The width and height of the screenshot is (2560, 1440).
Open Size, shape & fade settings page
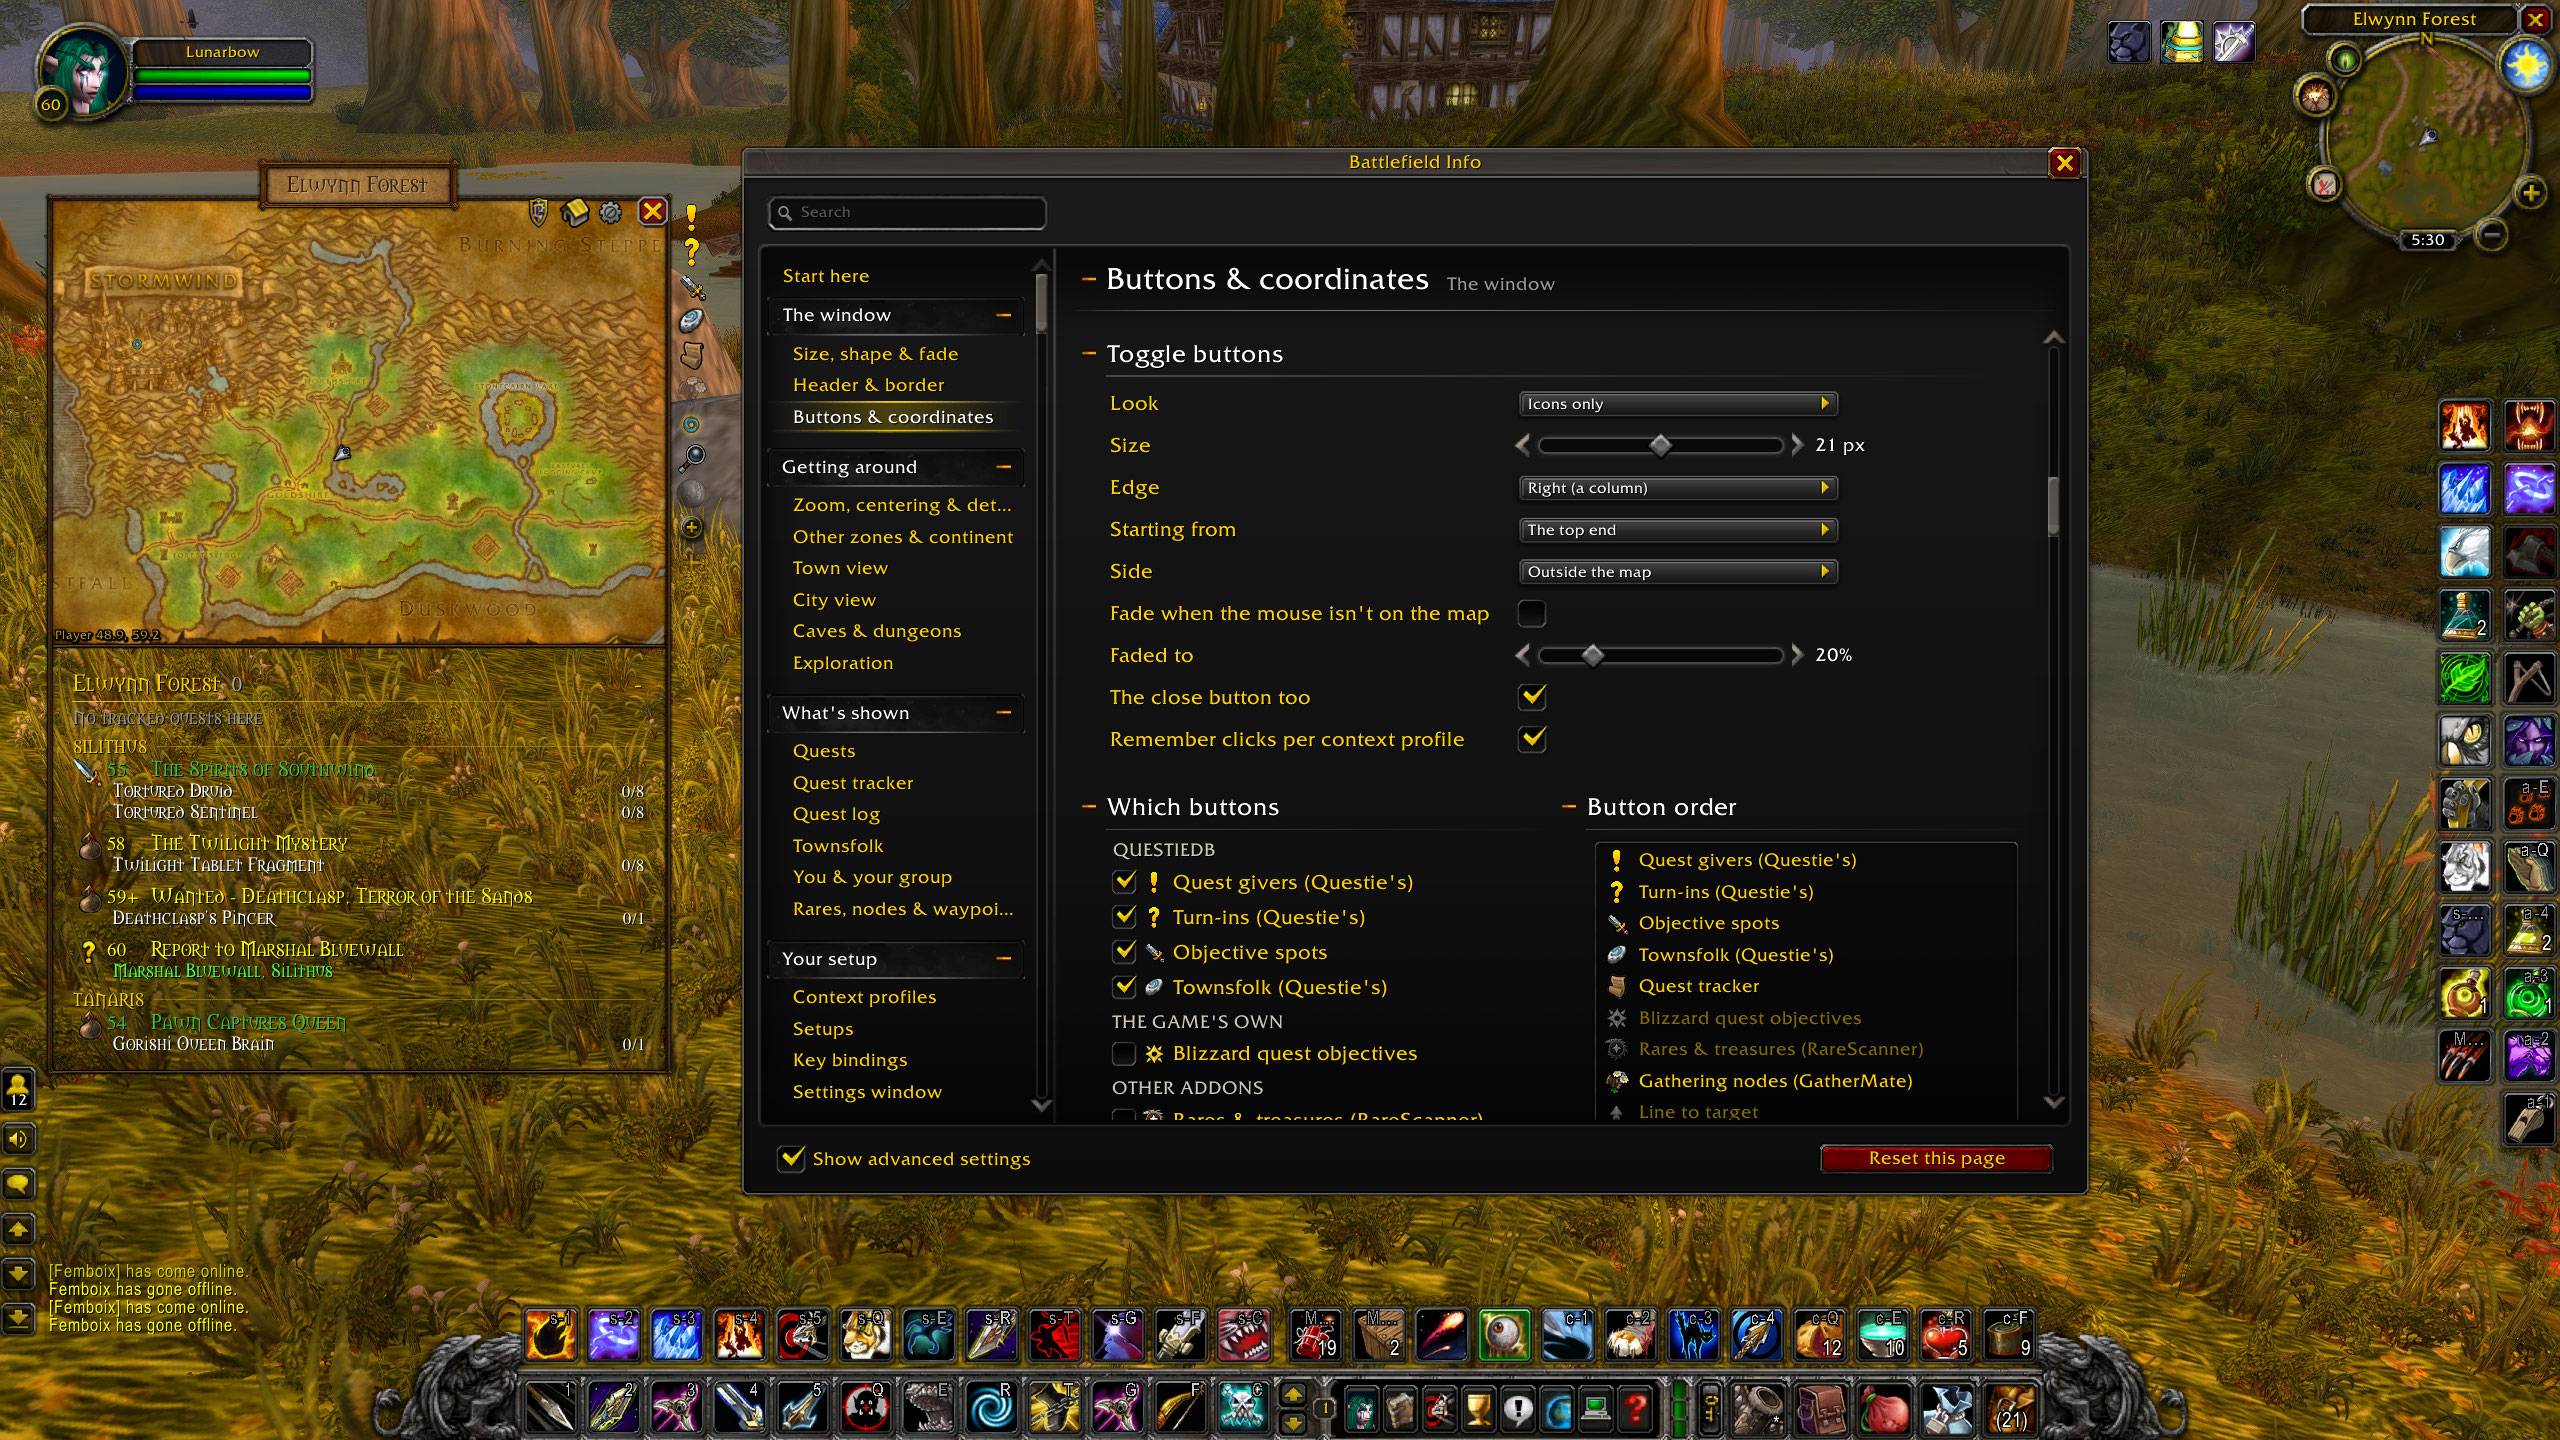click(x=875, y=353)
